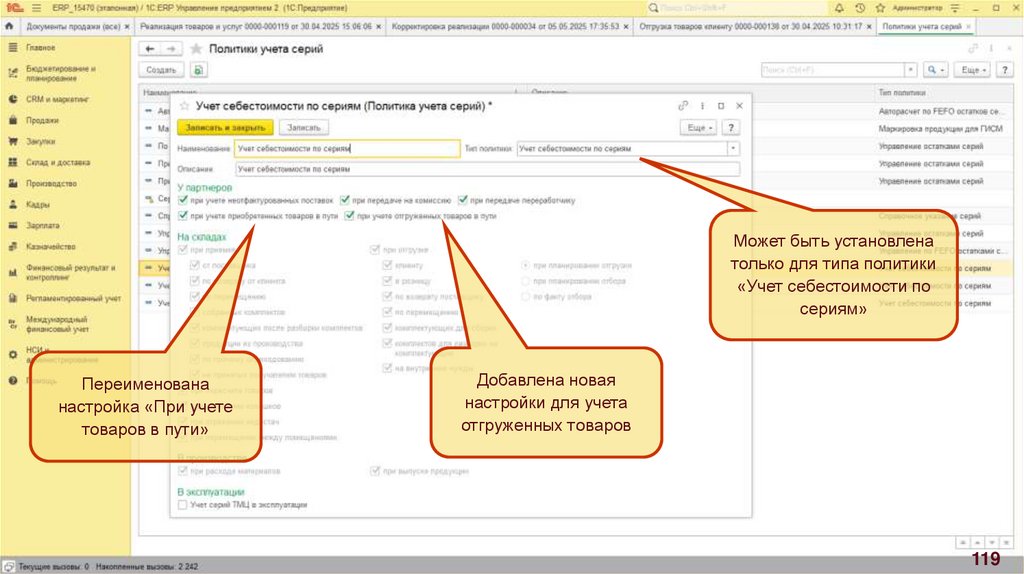
Task: Open the main hamburger menu in title bar
Action: [x=37, y=7]
